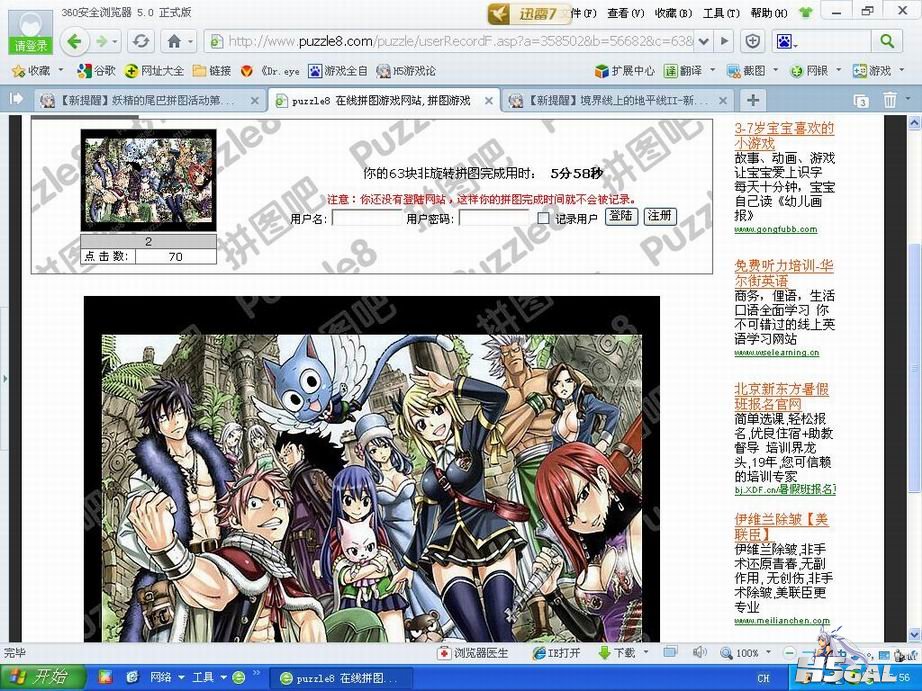Reload the page with the refresh icon
This screenshot has height=691, width=922.
141,42
